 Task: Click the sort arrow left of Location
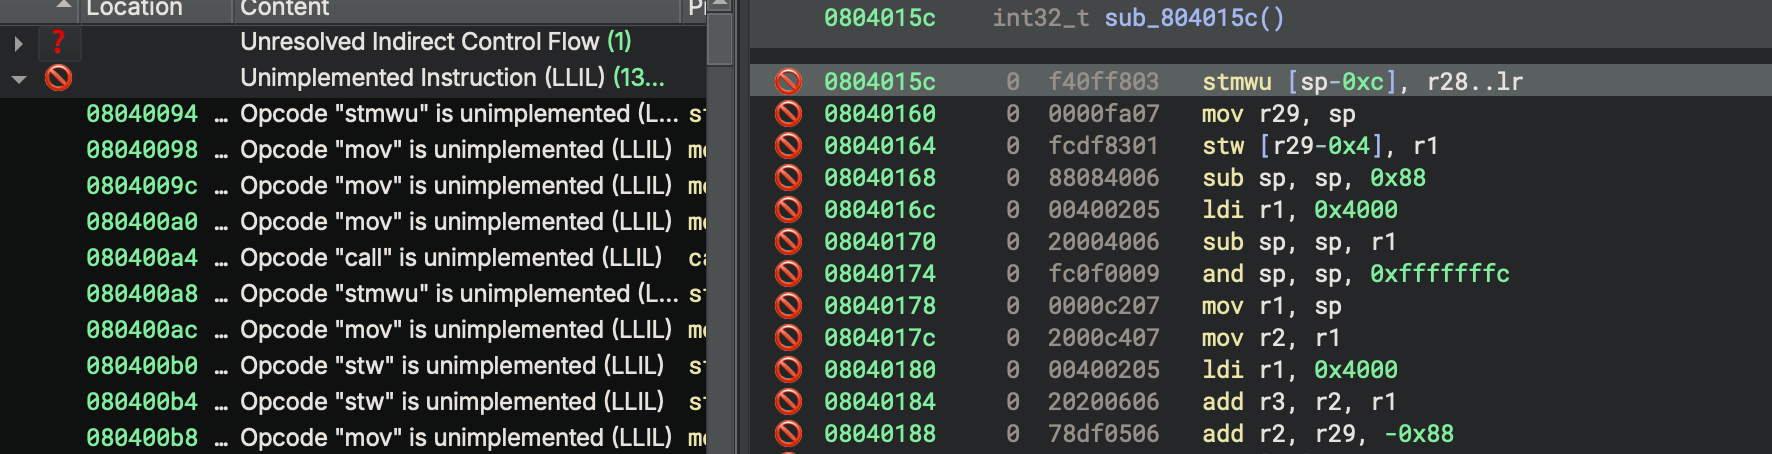click(x=64, y=6)
